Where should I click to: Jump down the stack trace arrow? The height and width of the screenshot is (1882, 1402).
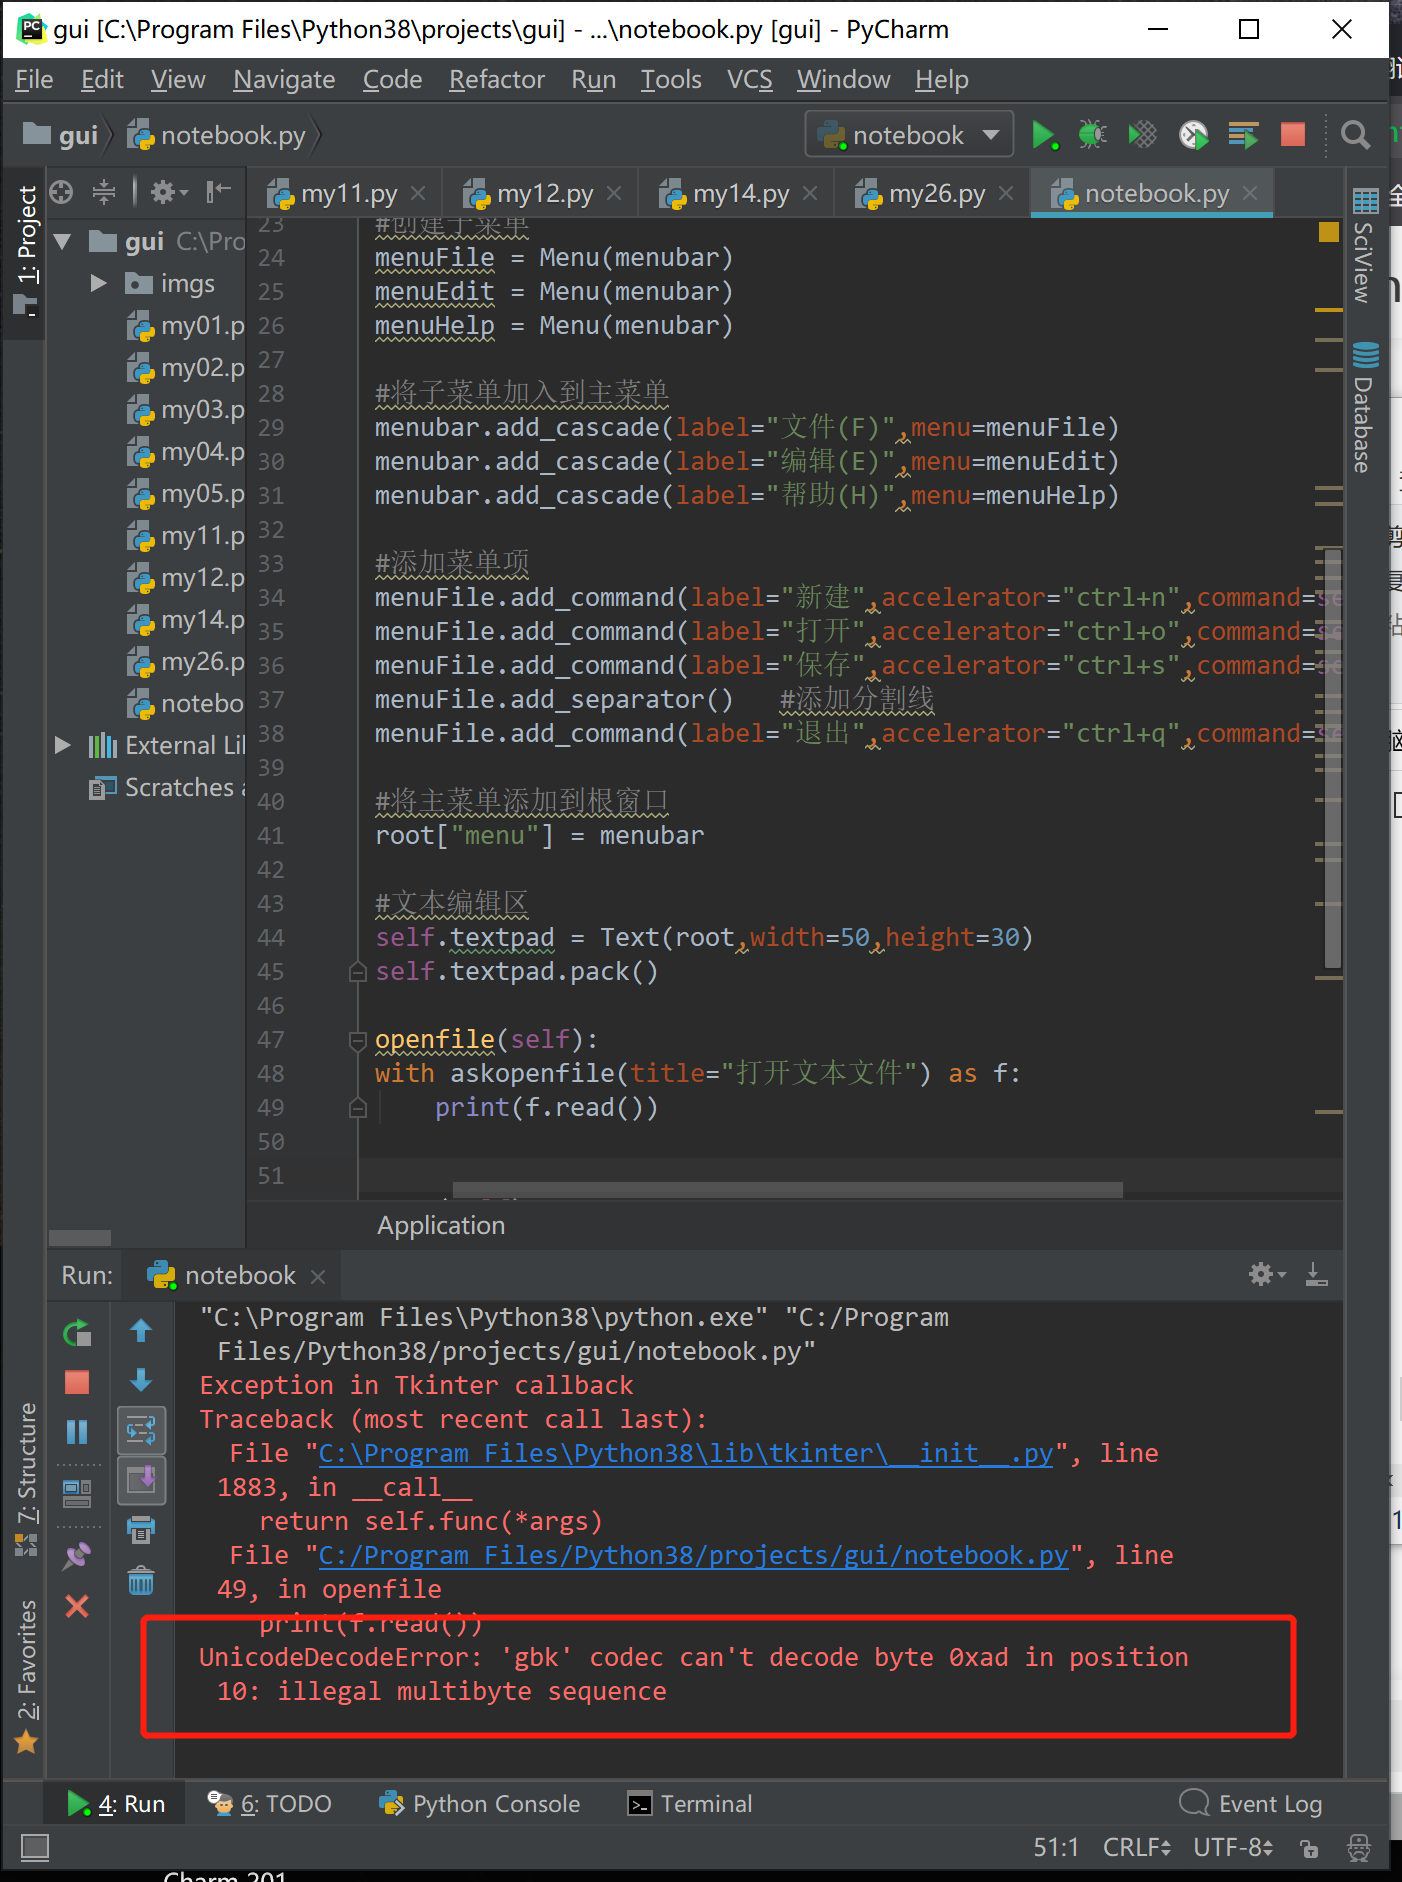click(141, 1381)
